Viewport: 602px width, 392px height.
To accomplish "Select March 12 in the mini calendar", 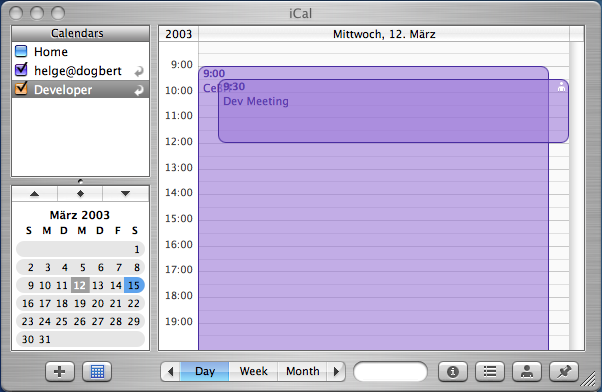I will [80, 285].
